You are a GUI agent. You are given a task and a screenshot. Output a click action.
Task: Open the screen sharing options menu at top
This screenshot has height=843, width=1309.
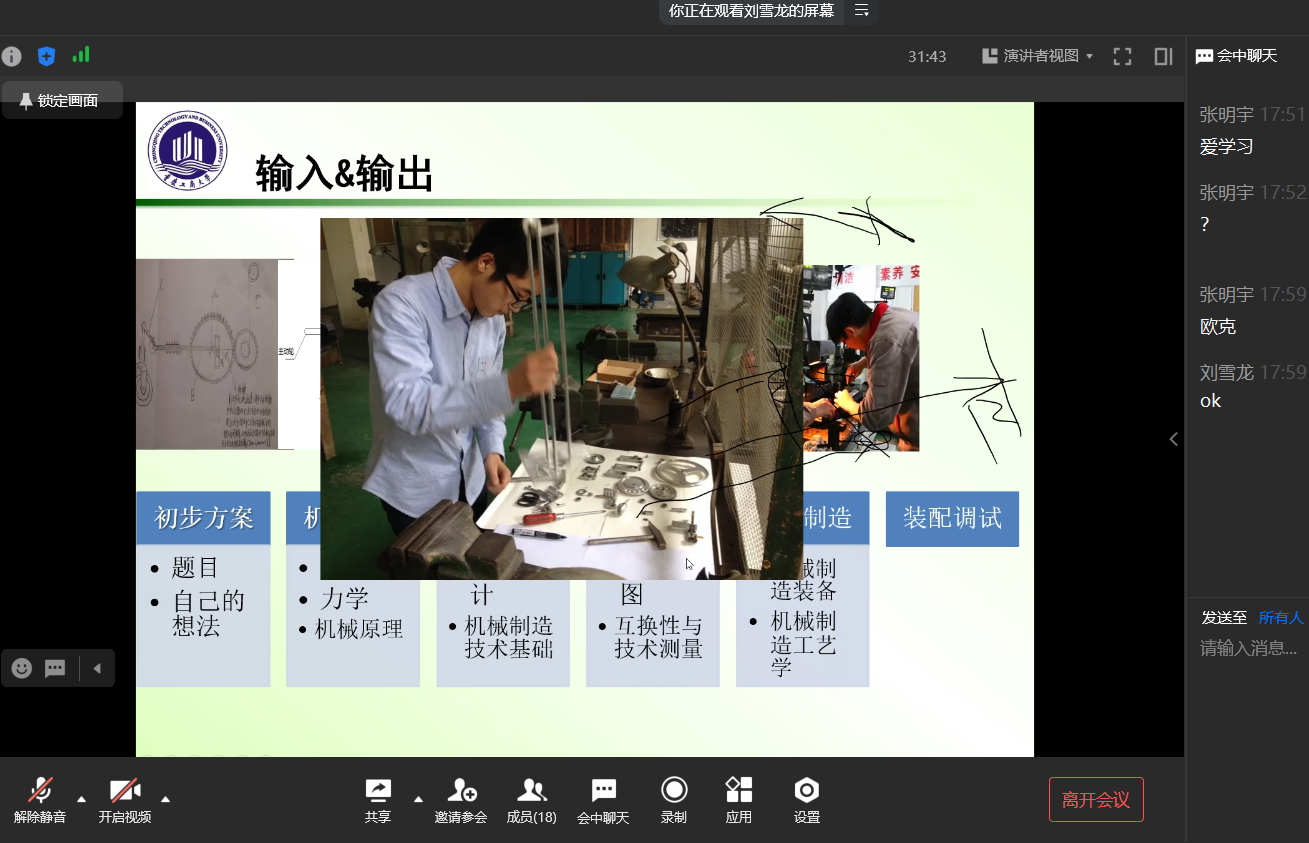tap(861, 11)
